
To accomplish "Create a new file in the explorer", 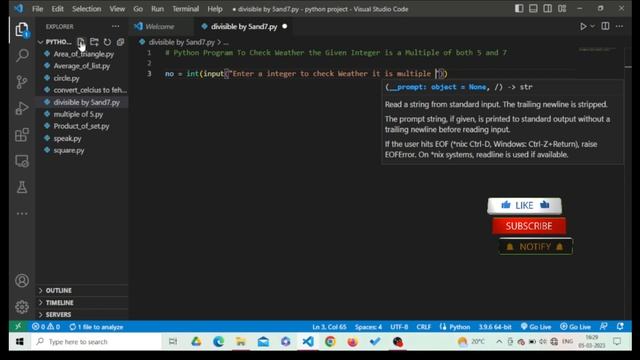I will coord(81,42).
